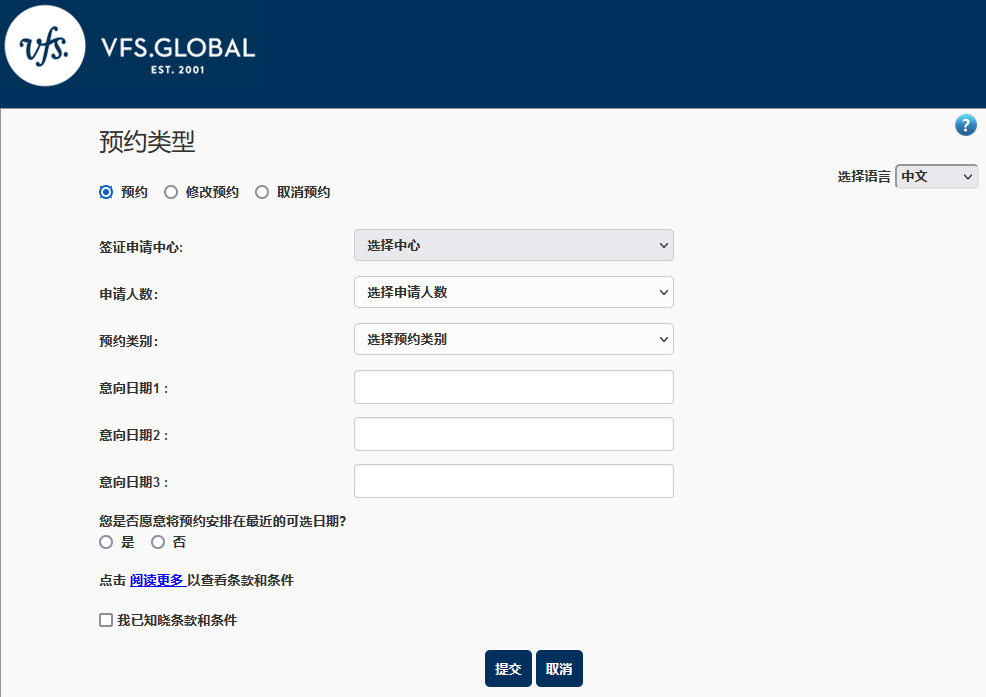
Task: Open the 选择语言 language dropdown
Action: [x=936, y=177]
